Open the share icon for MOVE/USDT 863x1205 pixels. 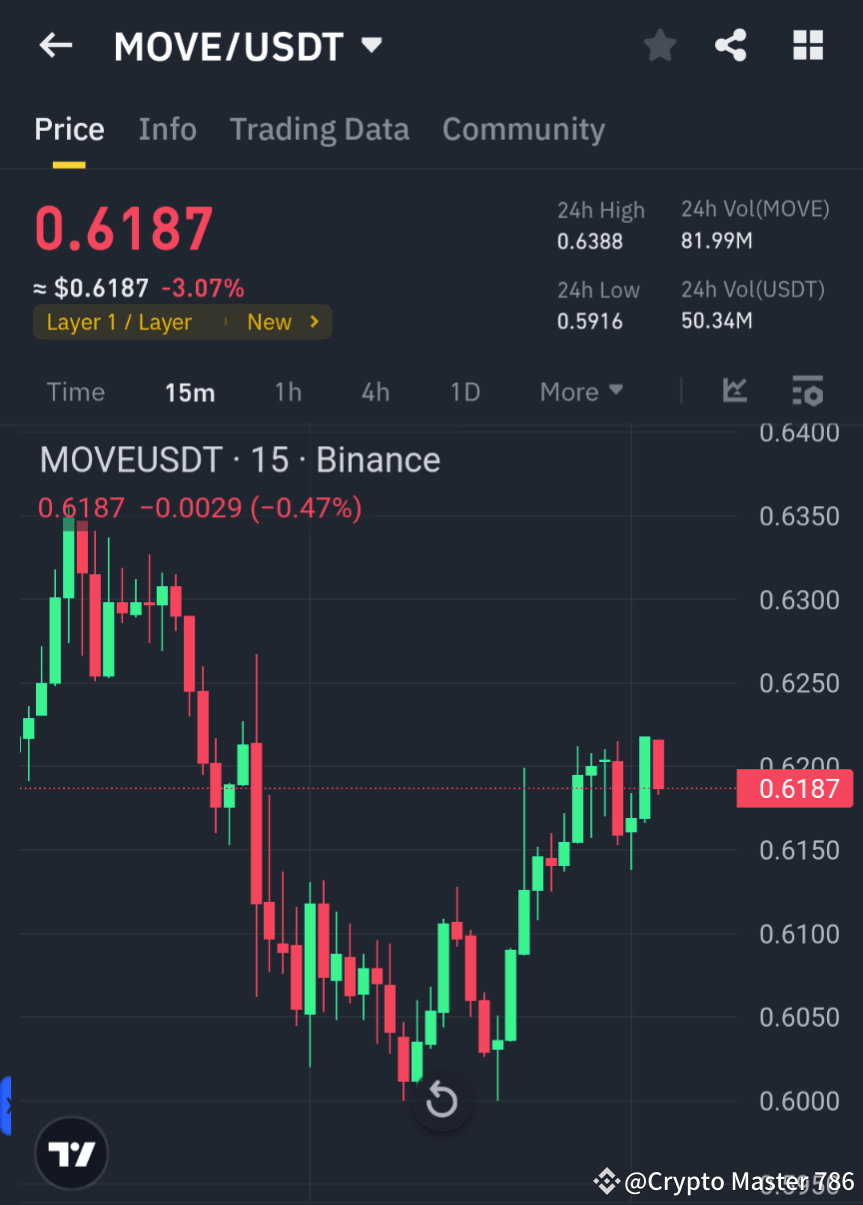tap(731, 45)
